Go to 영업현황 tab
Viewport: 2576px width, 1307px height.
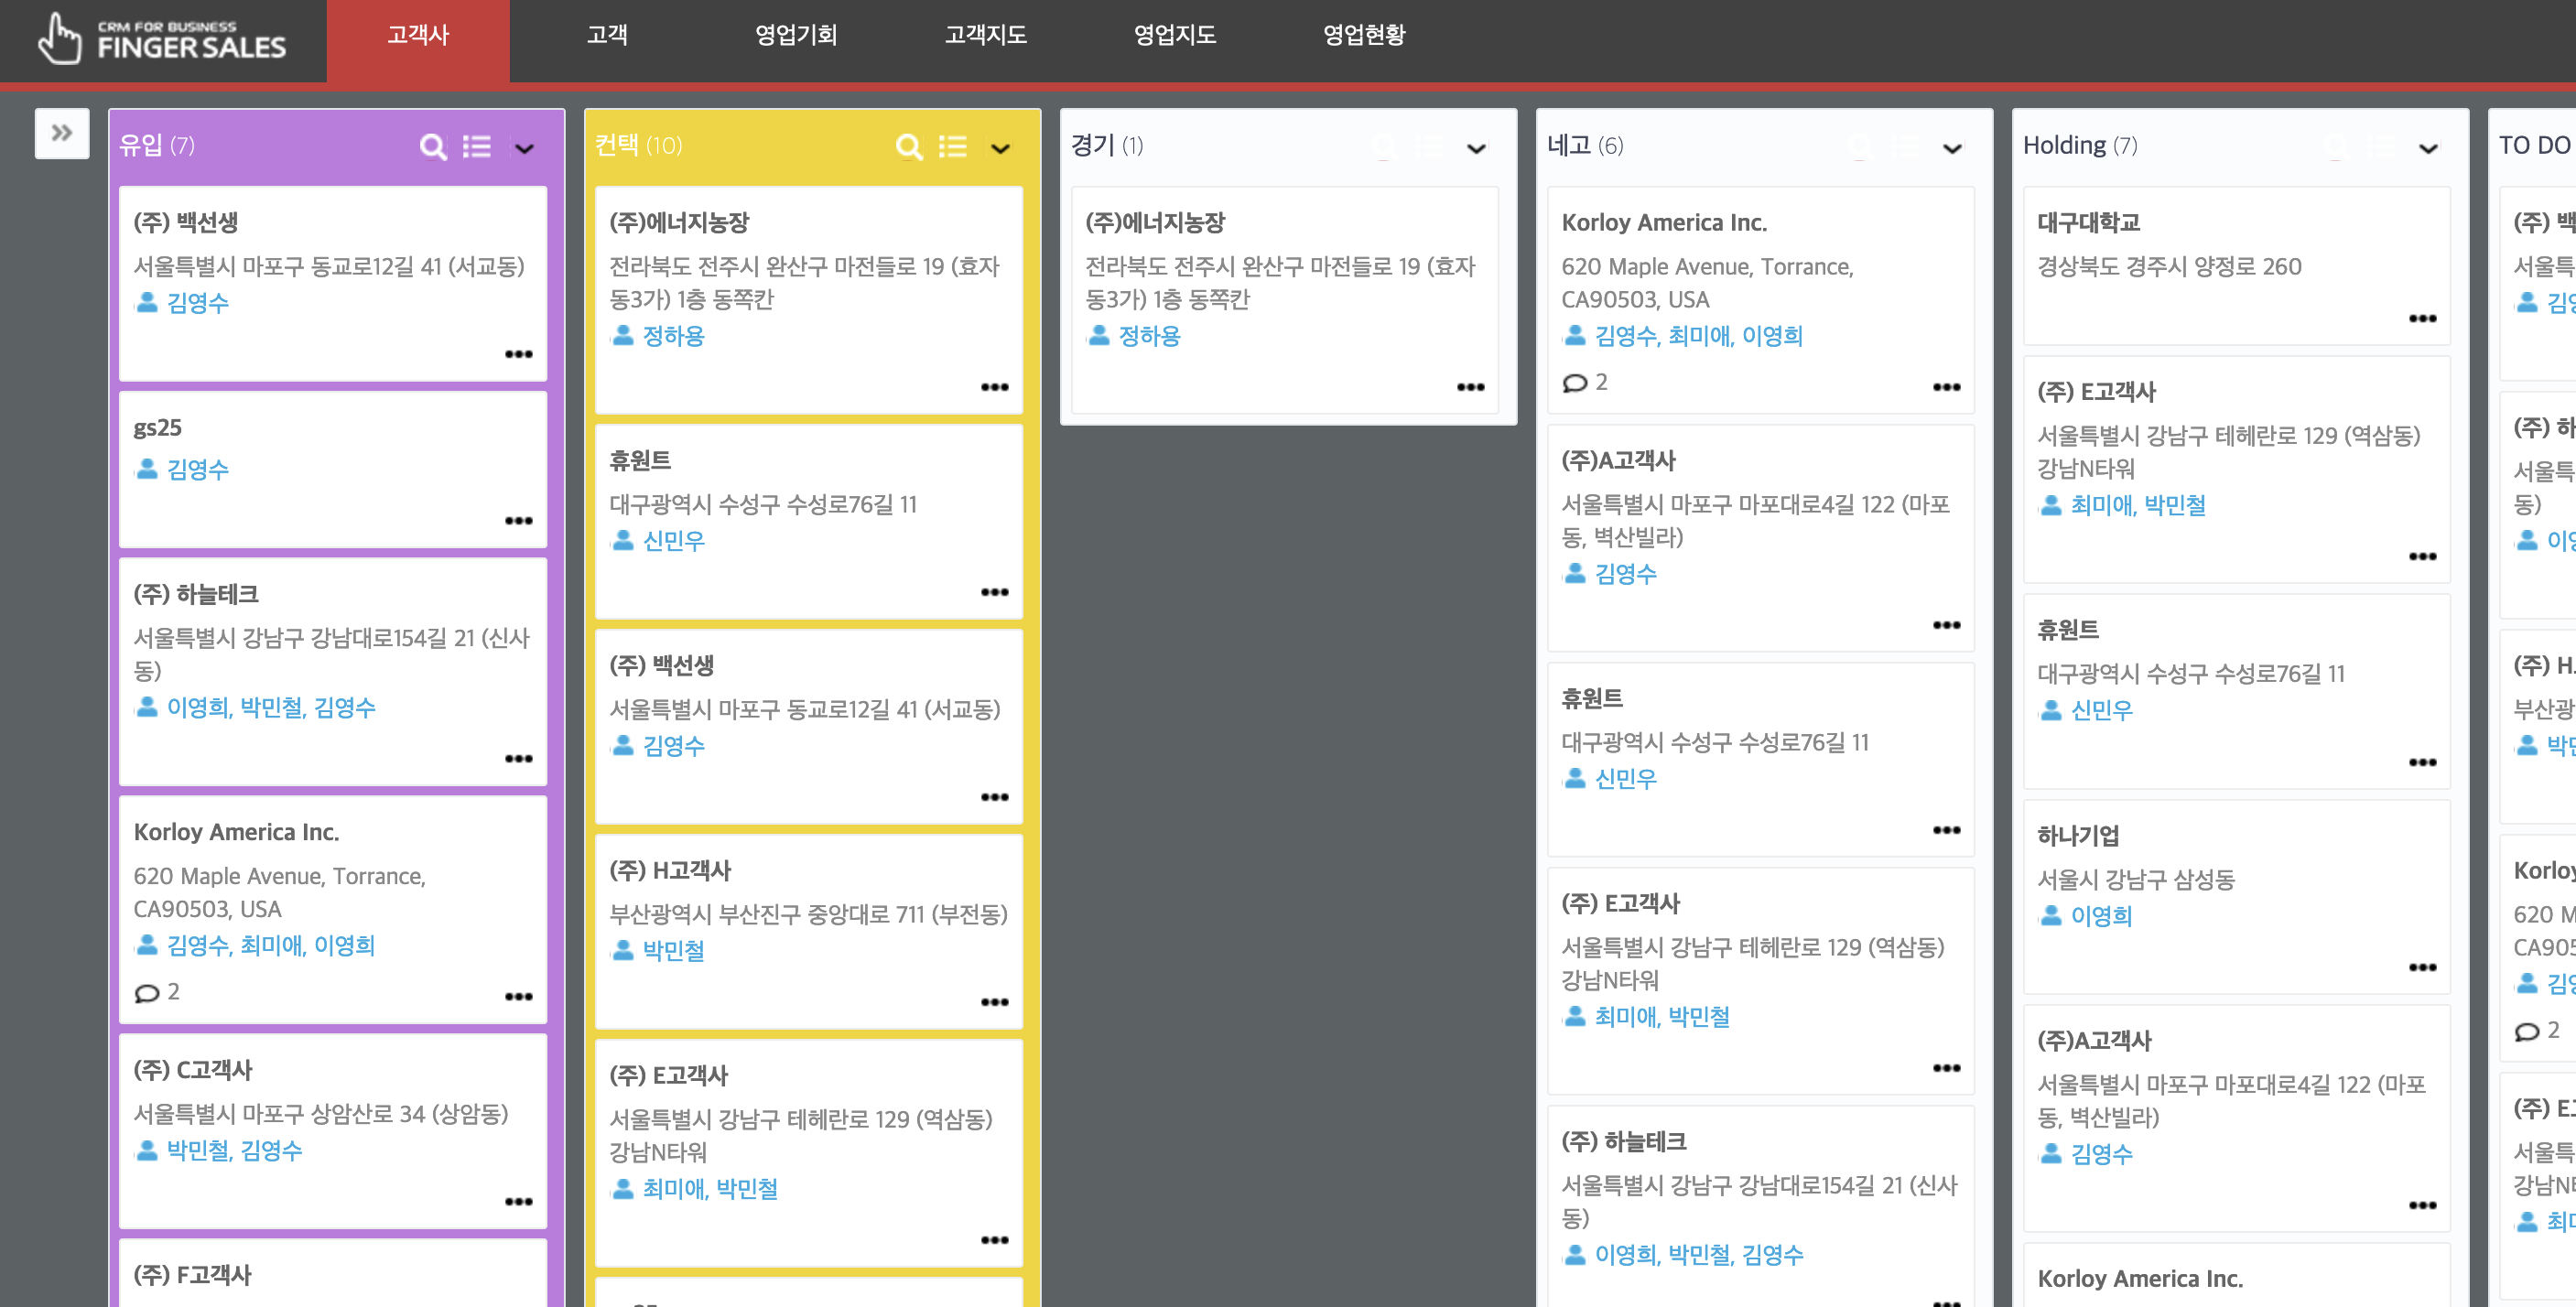(x=1364, y=35)
